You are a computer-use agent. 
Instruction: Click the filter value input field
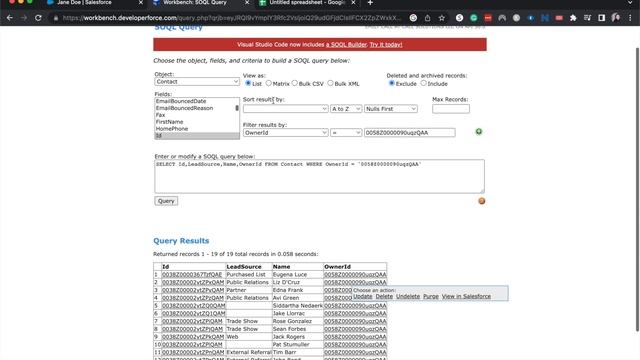[x=409, y=133]
